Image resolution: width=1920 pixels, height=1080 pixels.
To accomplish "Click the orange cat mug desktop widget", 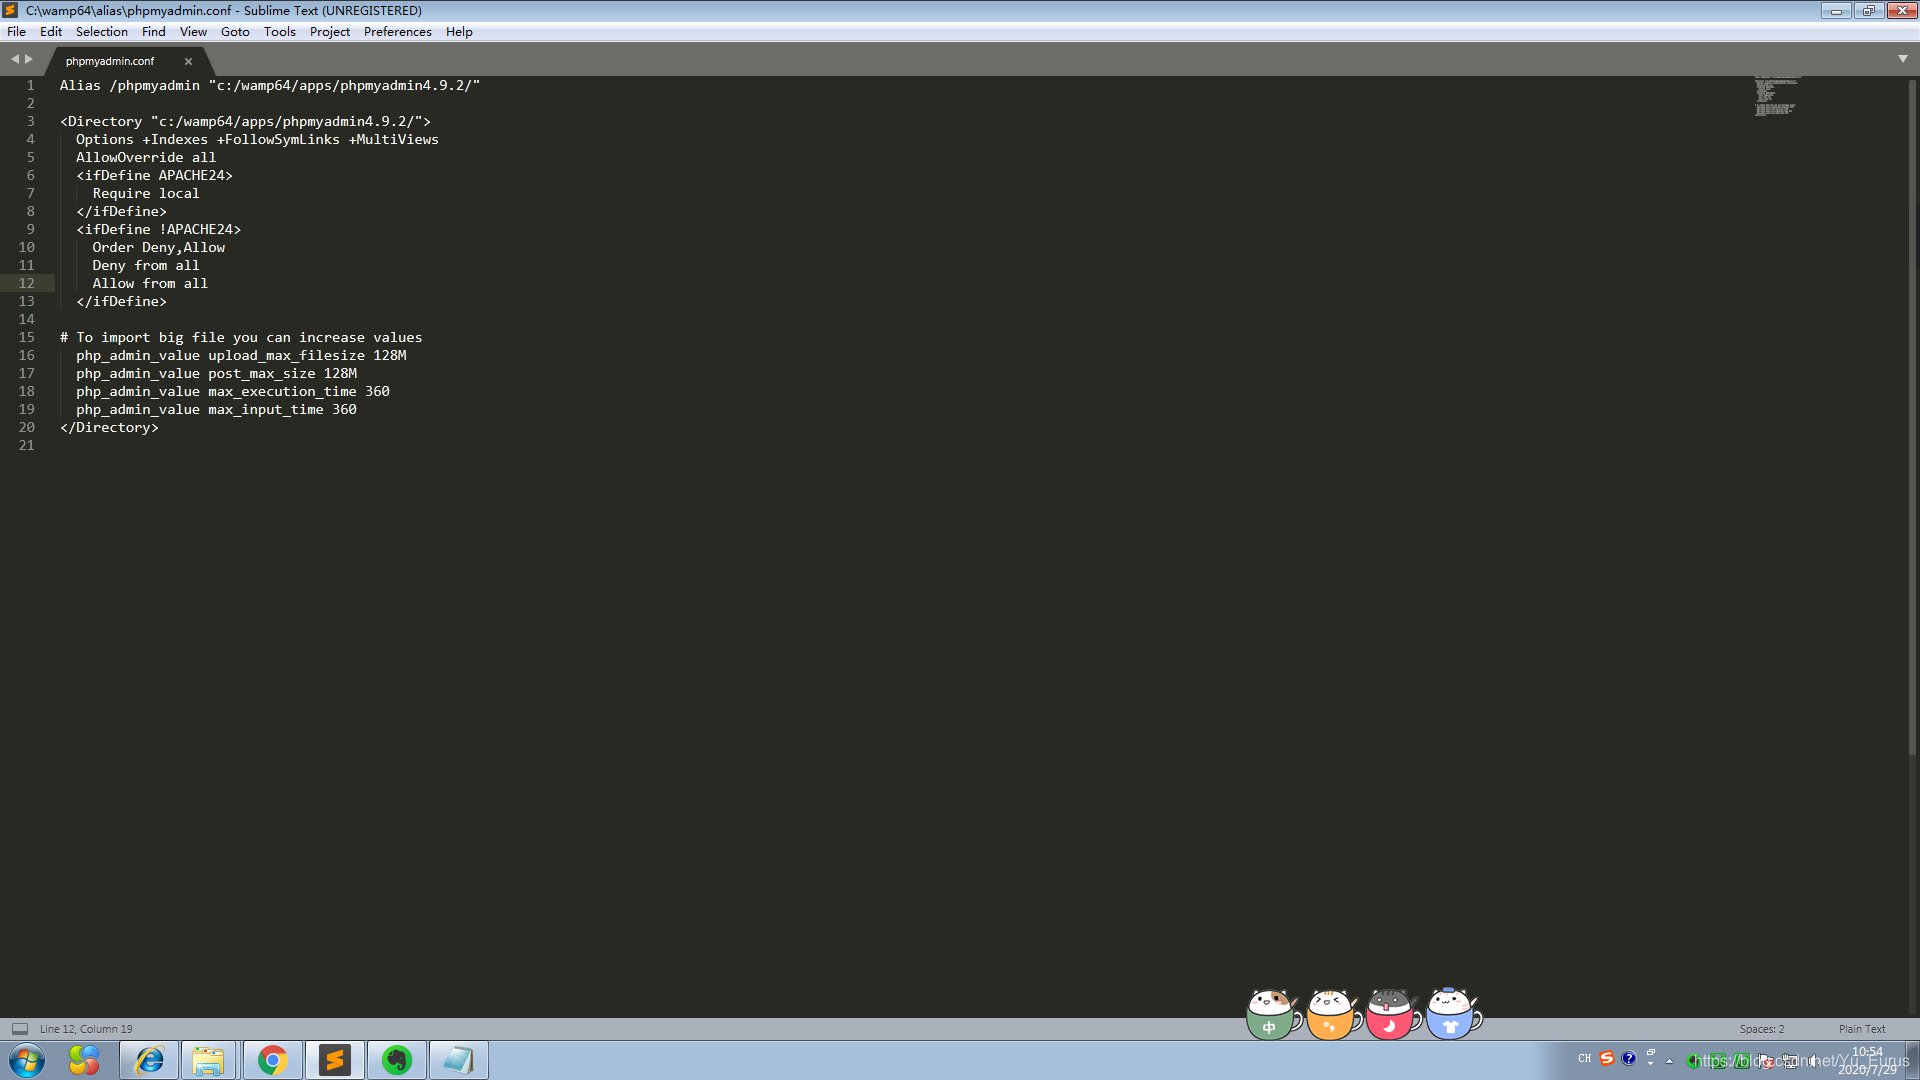I will pyautogui.click(x=1333, y=1014).
